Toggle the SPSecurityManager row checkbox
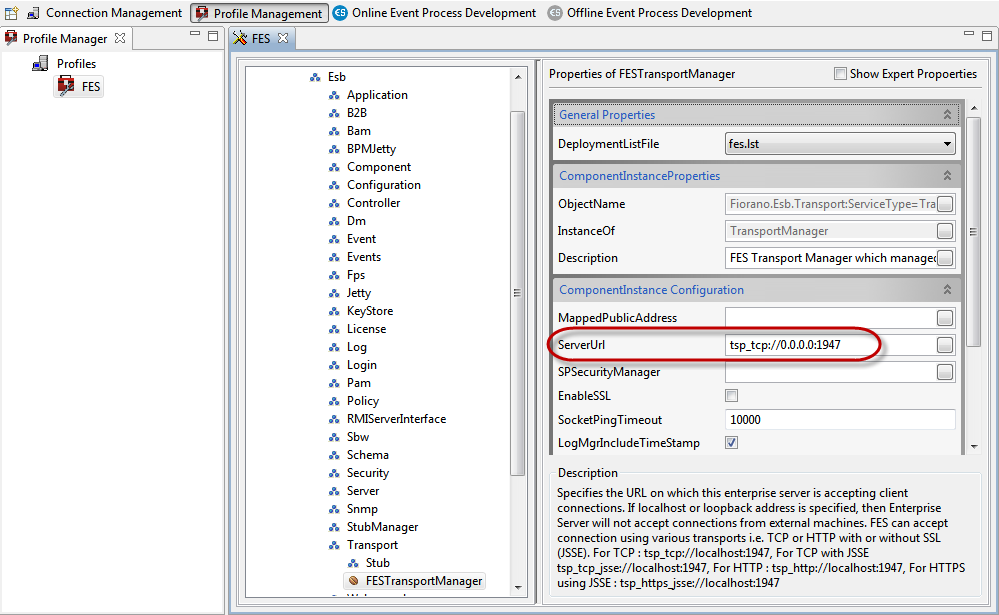The height and width of the screenshot is (615, 999). coord(945,372)
